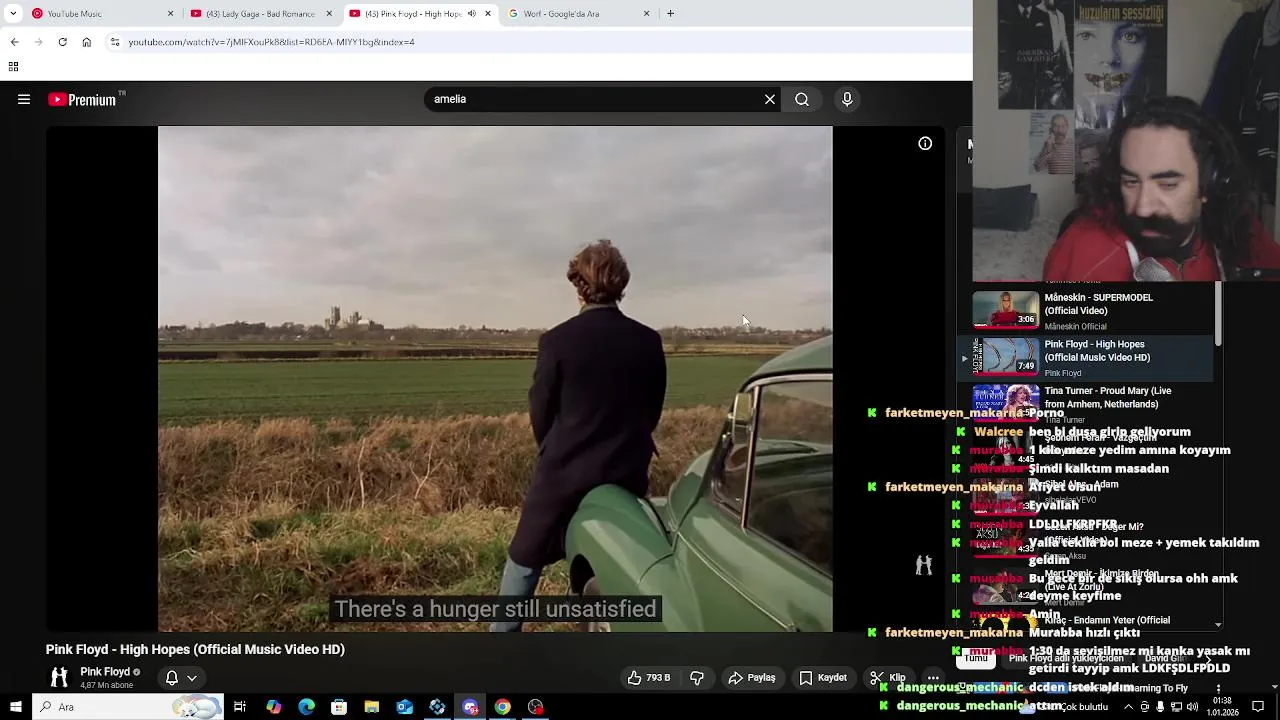Viewport: 1280px width, 720px height.
Task: Click the magnifier search button
Action: tap(802, 99)
